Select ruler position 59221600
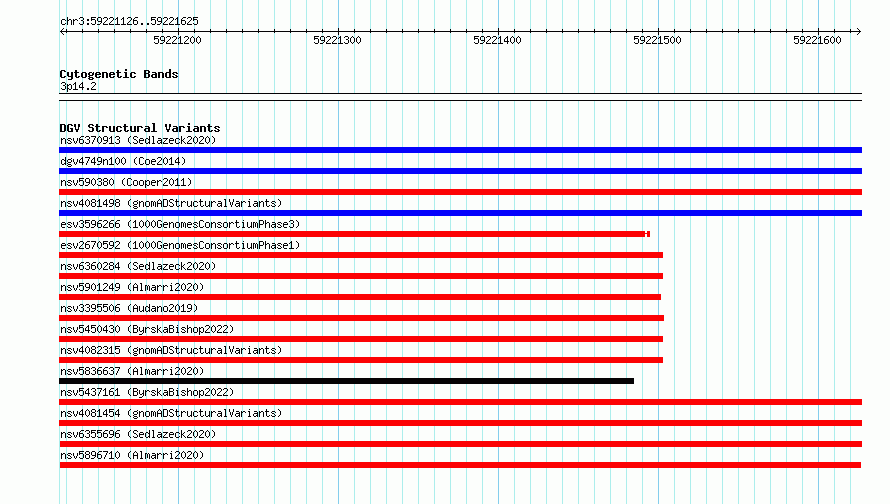Viewport: 890px width, 504px height. [817, 40]
